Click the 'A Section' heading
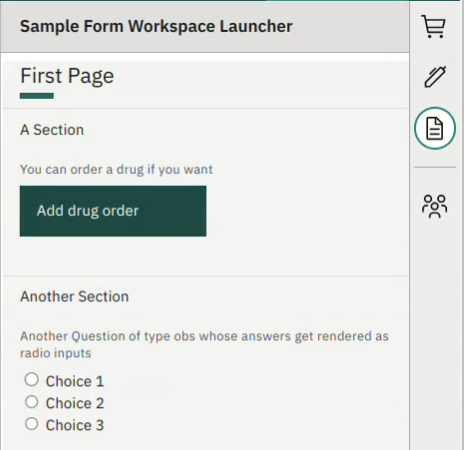This screenshot has width=464, height=450. [x=52, y=130]
